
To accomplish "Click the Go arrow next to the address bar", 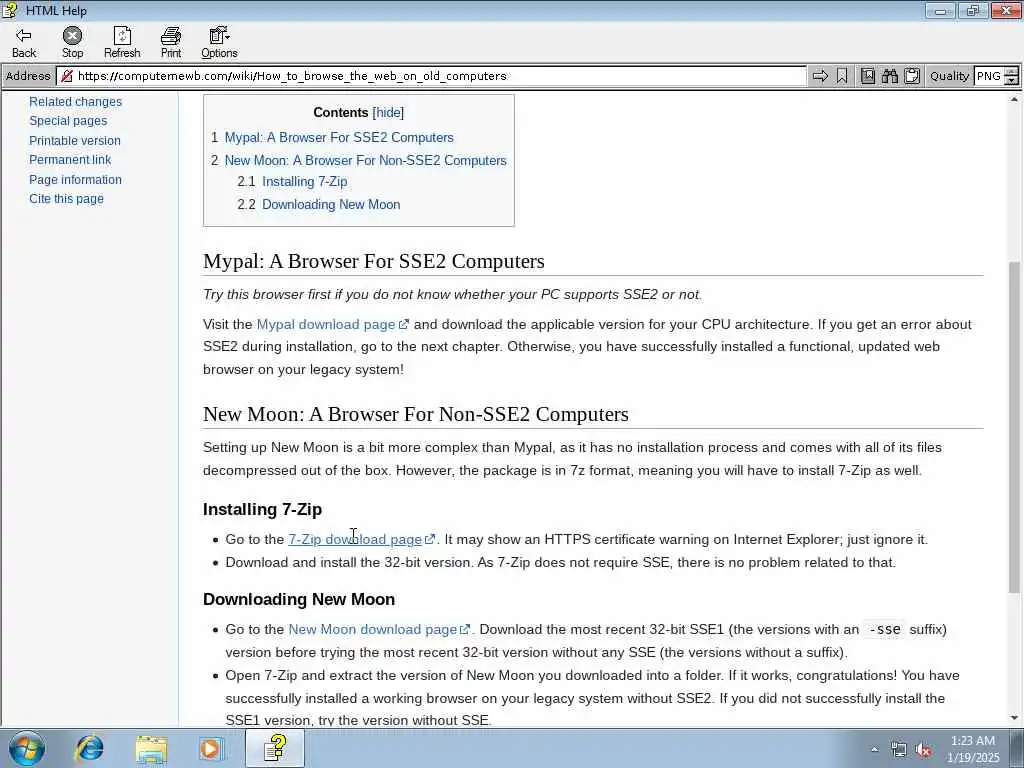I will coord(820,76).
